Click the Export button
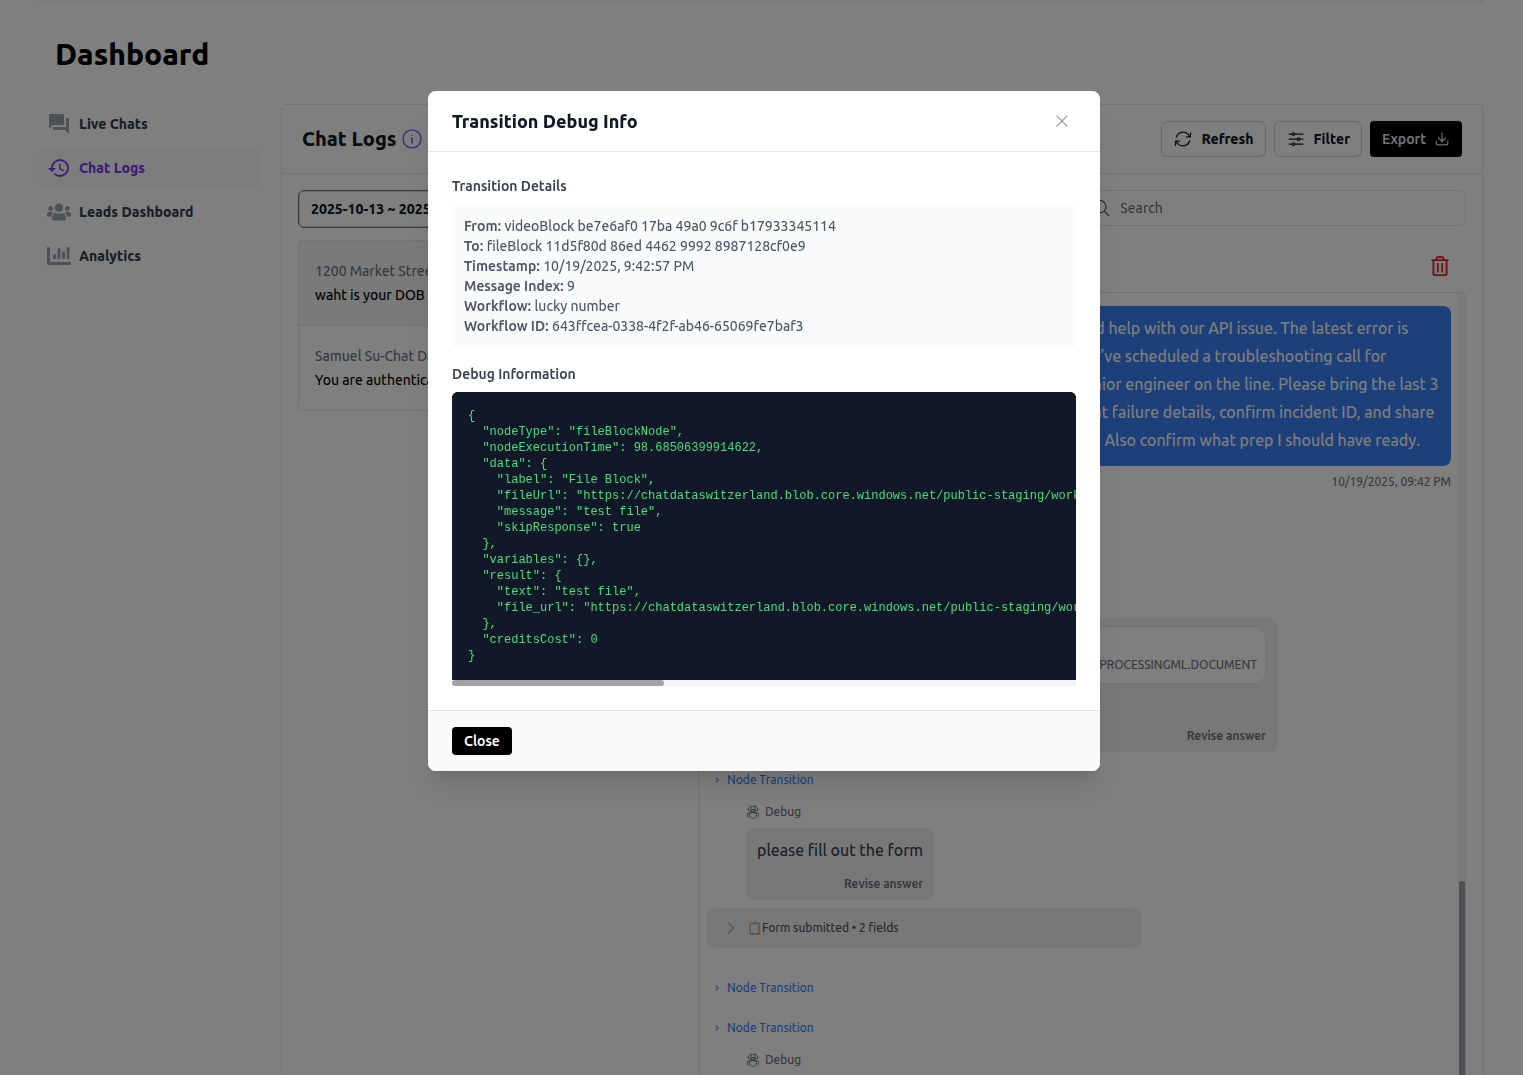 (1415, 139)
